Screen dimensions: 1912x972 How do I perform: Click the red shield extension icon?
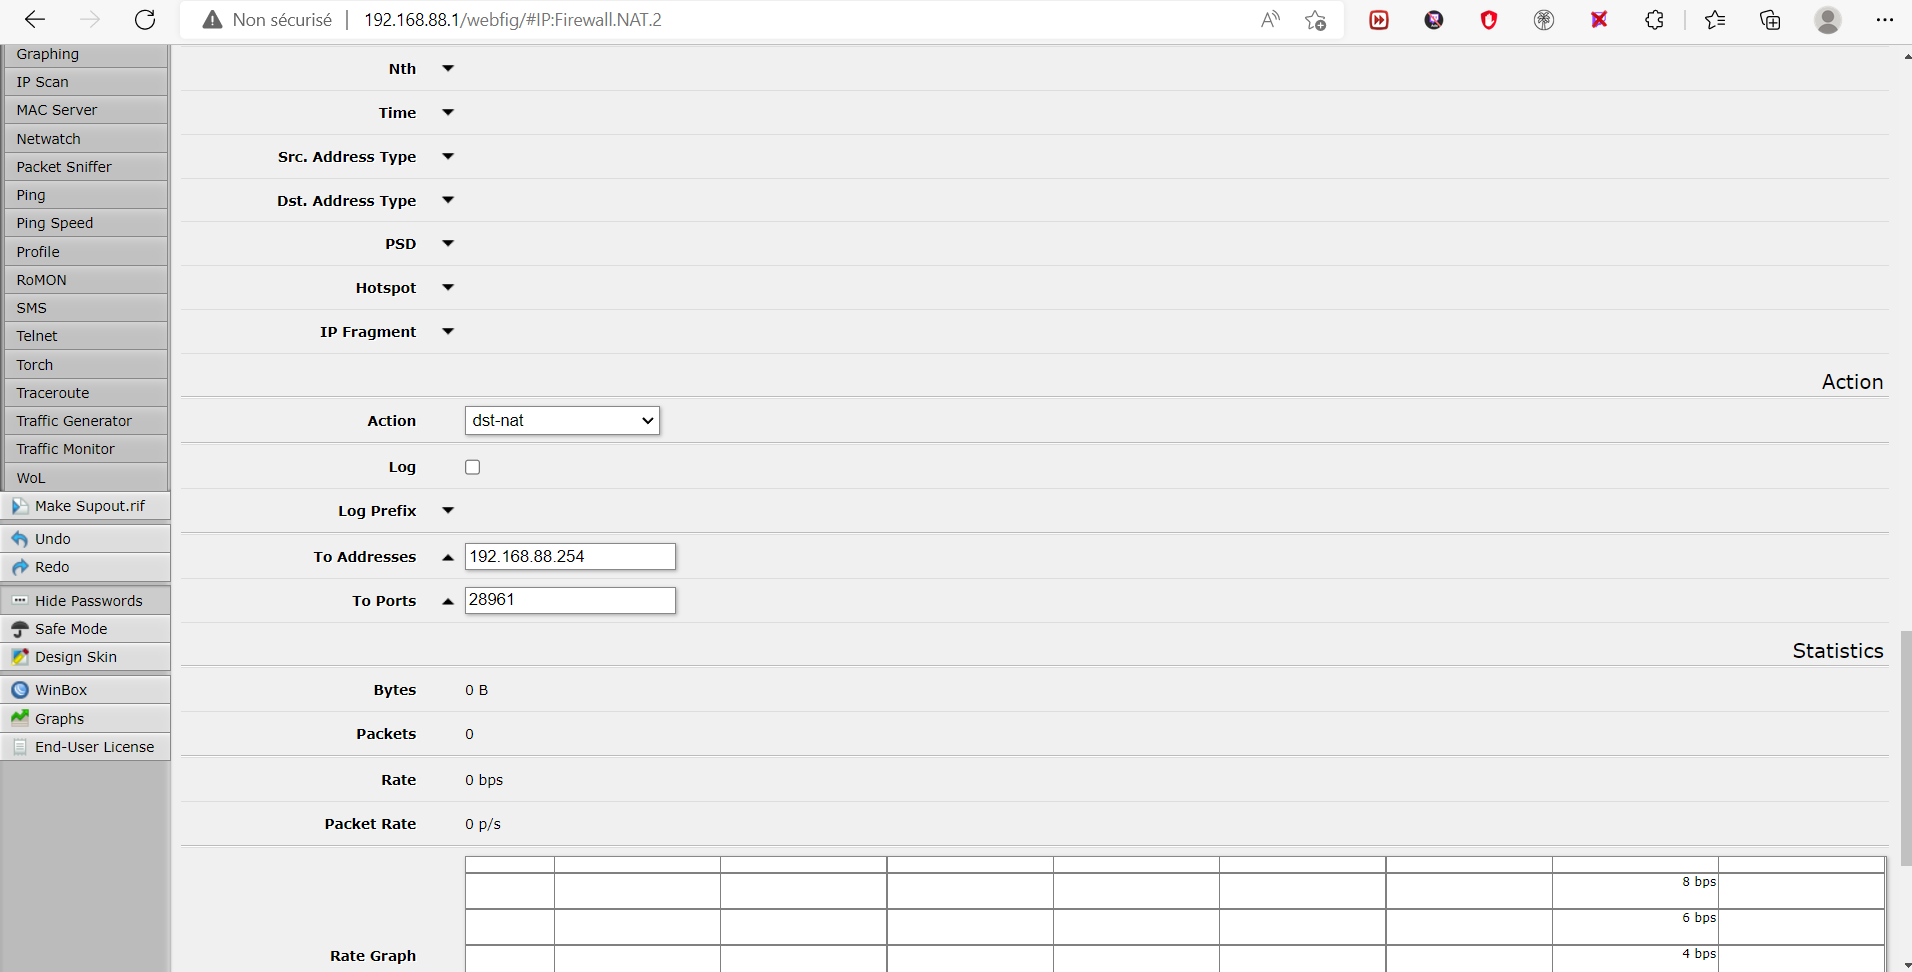pyautogui.click(x=1489, y=20)
